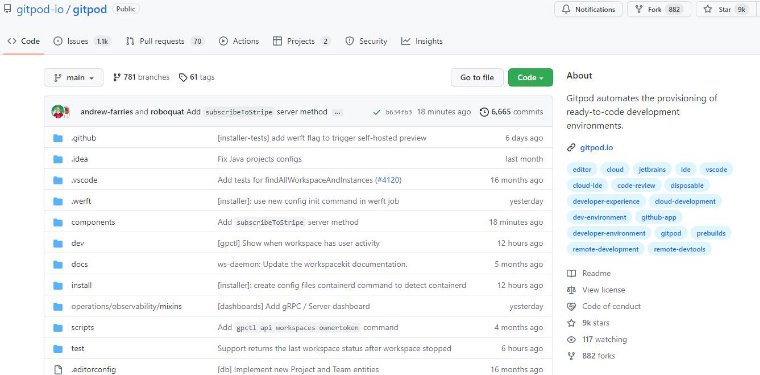Screen dimensions: 760x375
Task: Click the jetbrains topic tag
Action: point(652,170)
